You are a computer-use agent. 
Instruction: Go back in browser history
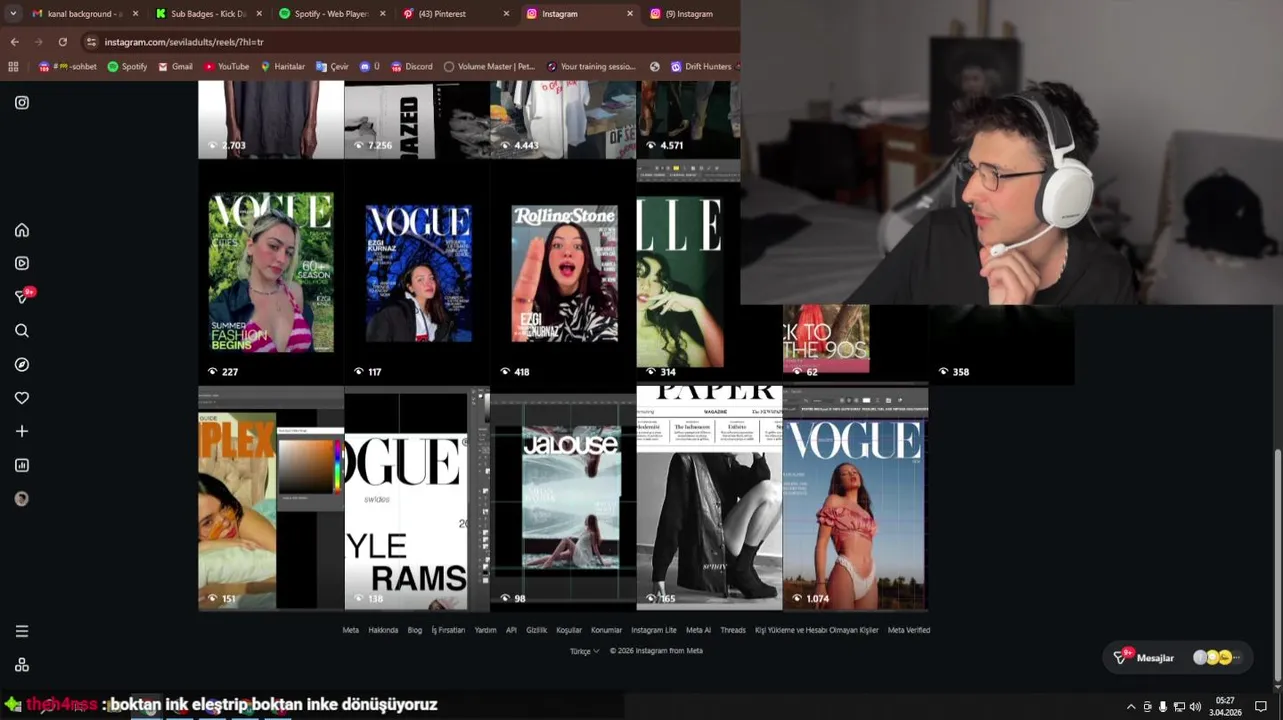[x=14, y=42]
